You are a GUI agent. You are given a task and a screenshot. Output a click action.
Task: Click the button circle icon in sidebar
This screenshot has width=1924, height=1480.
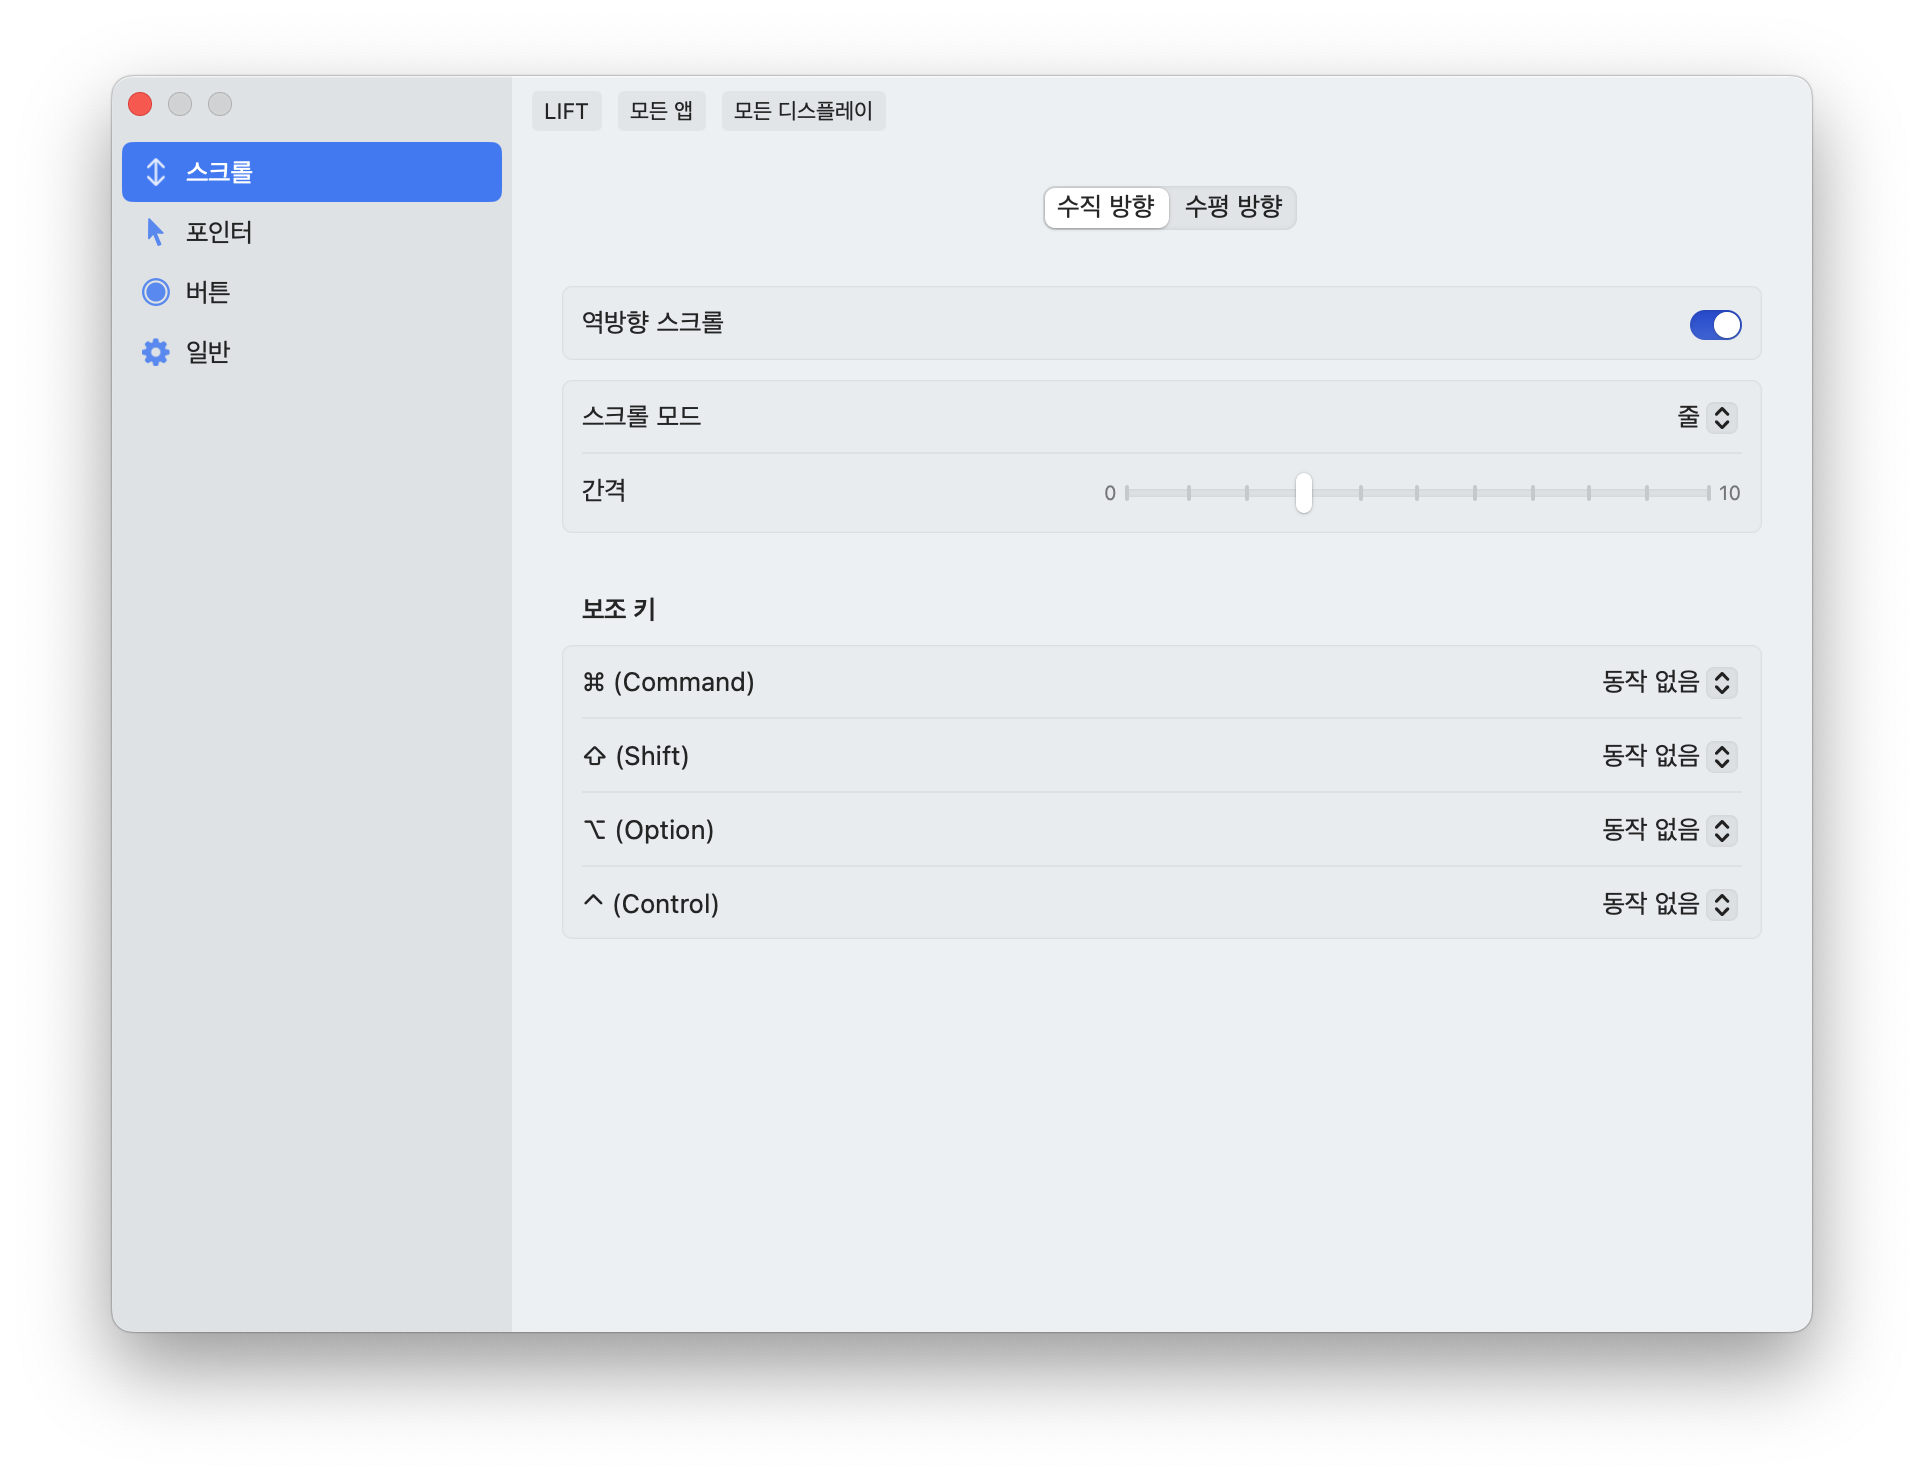coord(156,292)
